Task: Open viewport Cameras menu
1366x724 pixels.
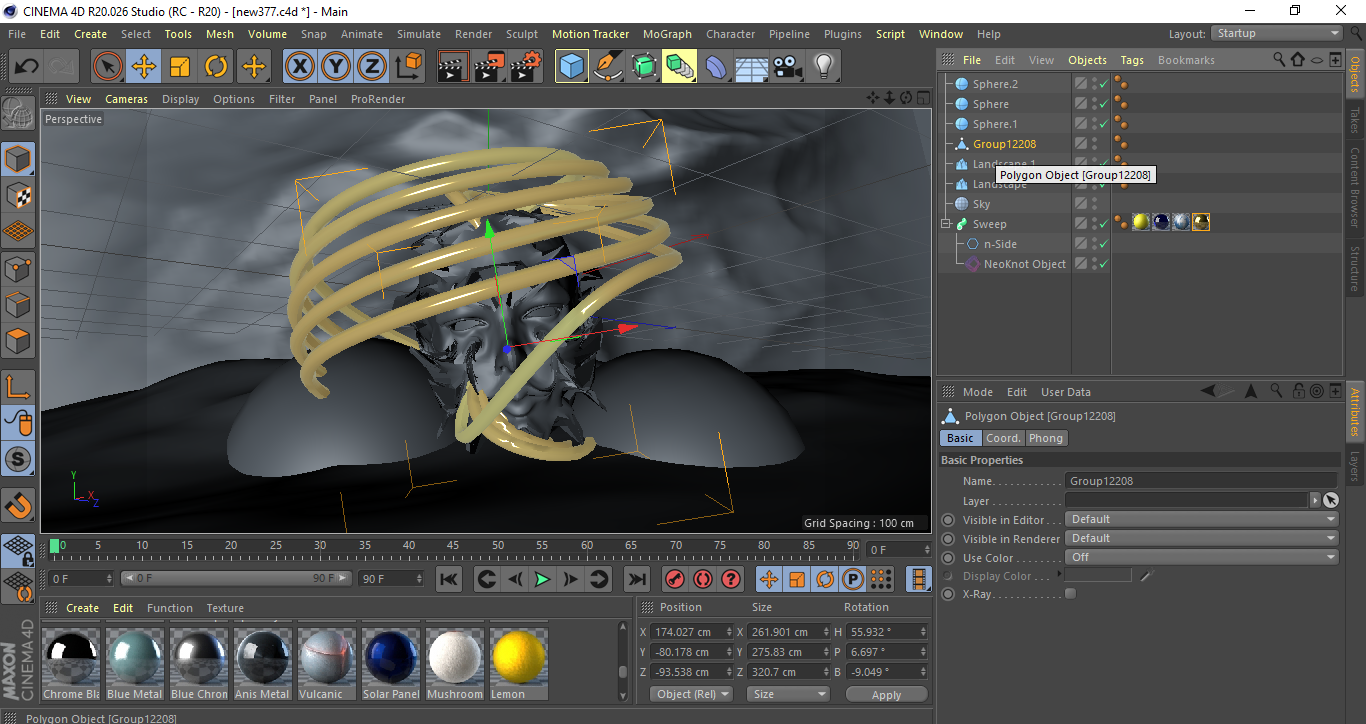Action: coord(127,99)
